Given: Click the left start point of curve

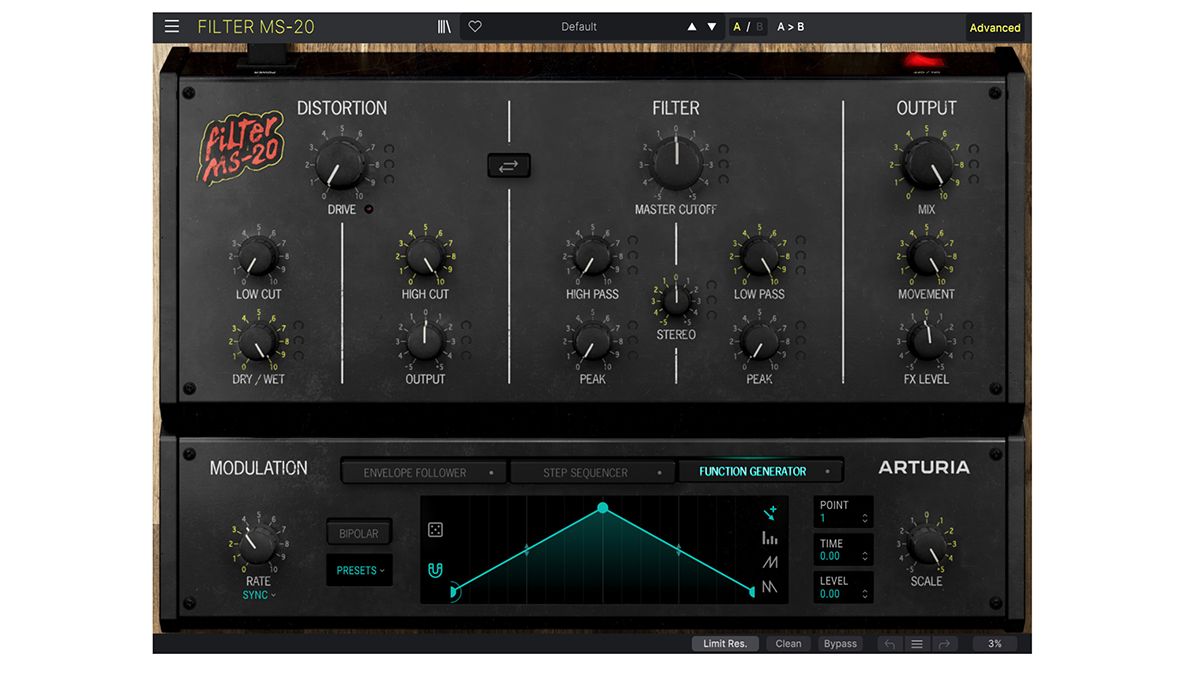Looking at the screenshot, I should click(455, 593).
